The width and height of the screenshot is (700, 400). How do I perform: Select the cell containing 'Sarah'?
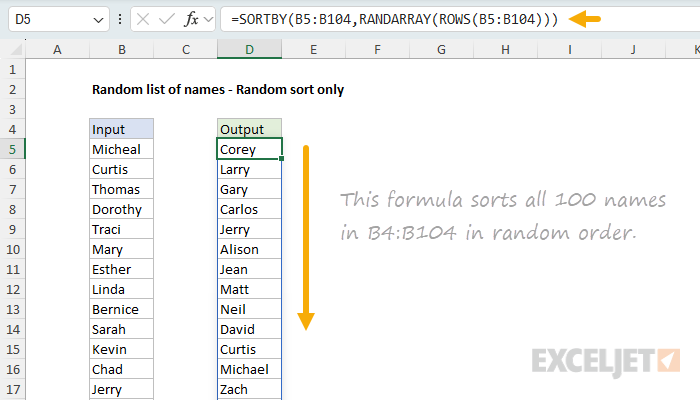[x=121, y=329]
